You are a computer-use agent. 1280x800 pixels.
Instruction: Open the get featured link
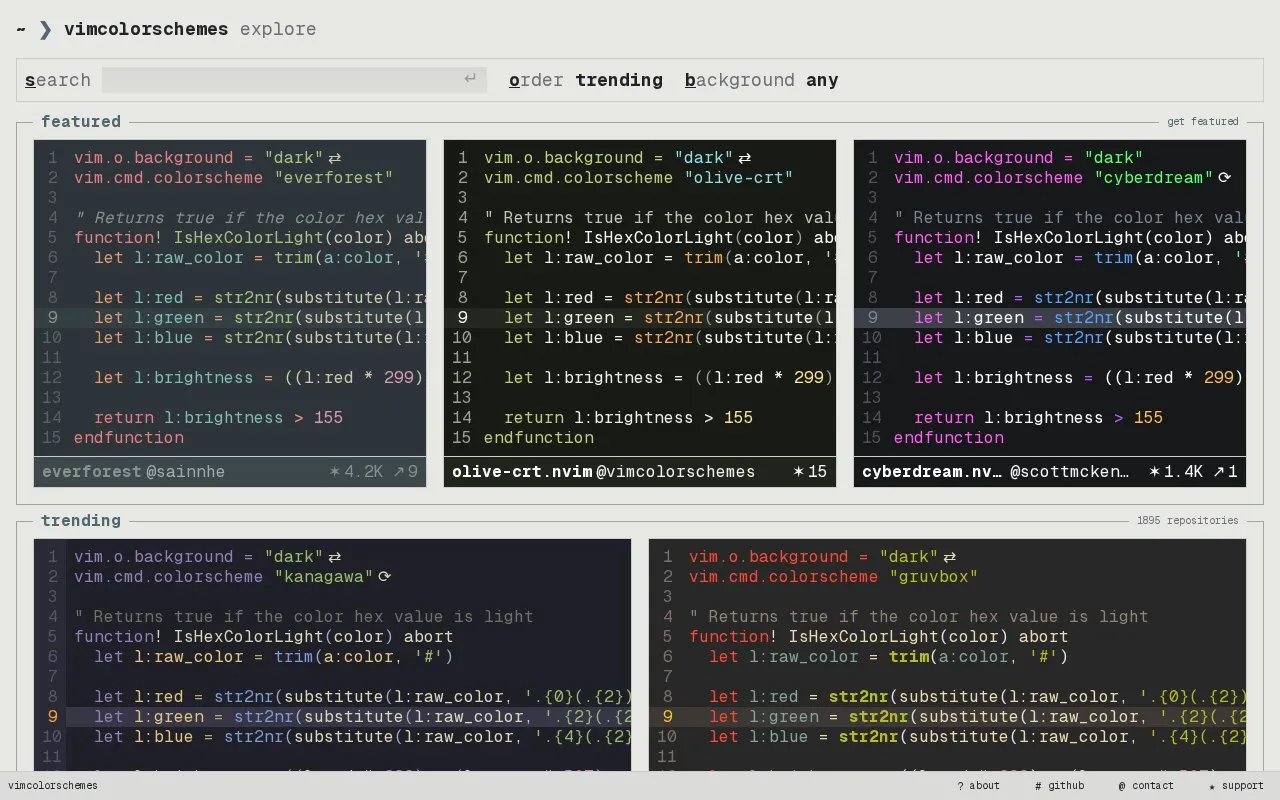[1203, 121]
